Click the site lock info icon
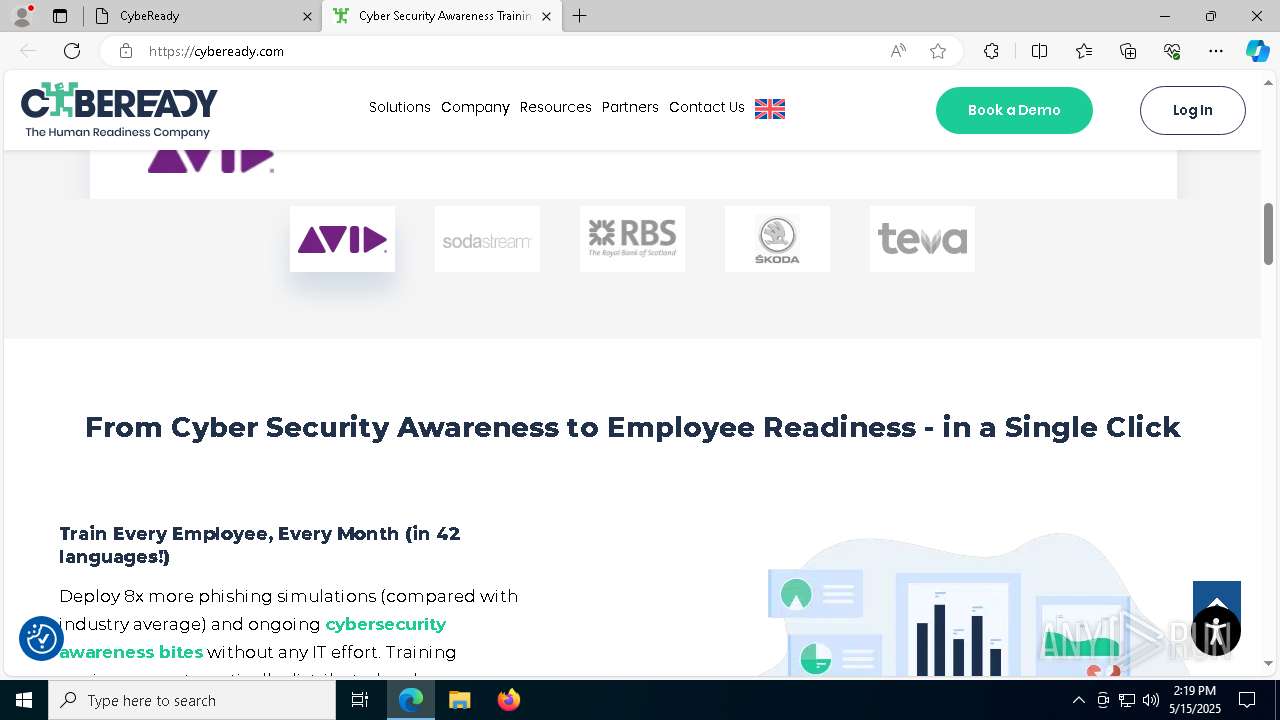 coord(126,51)
